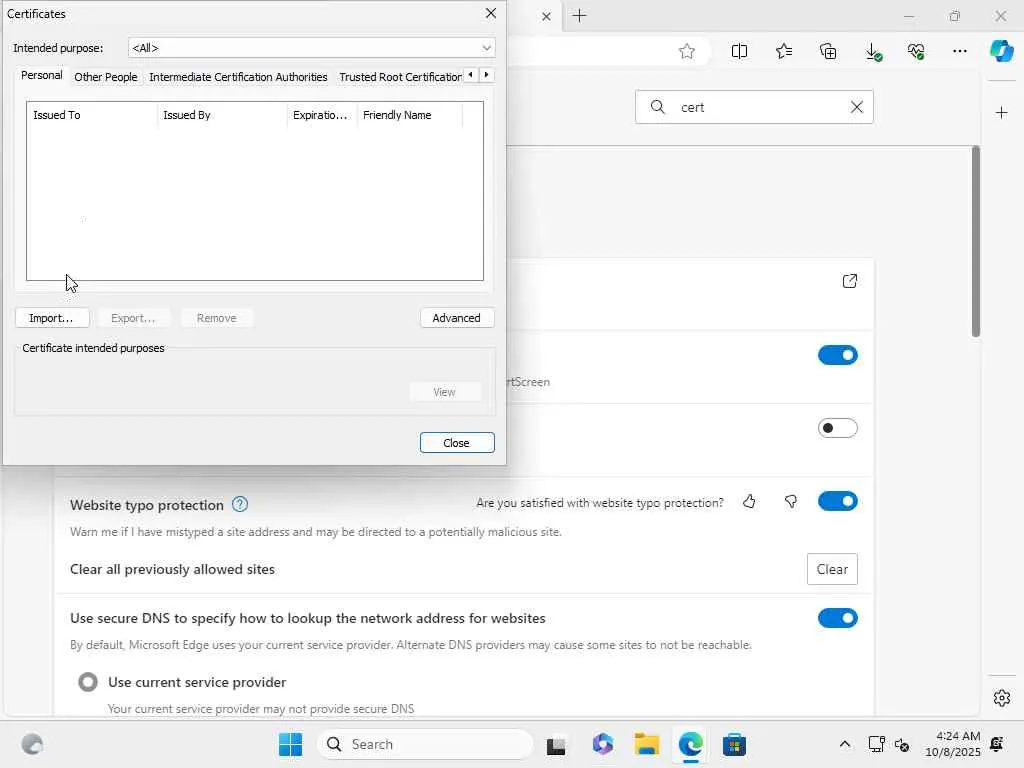
Task: Open split screen view in Edge
Action: point(739,52)
